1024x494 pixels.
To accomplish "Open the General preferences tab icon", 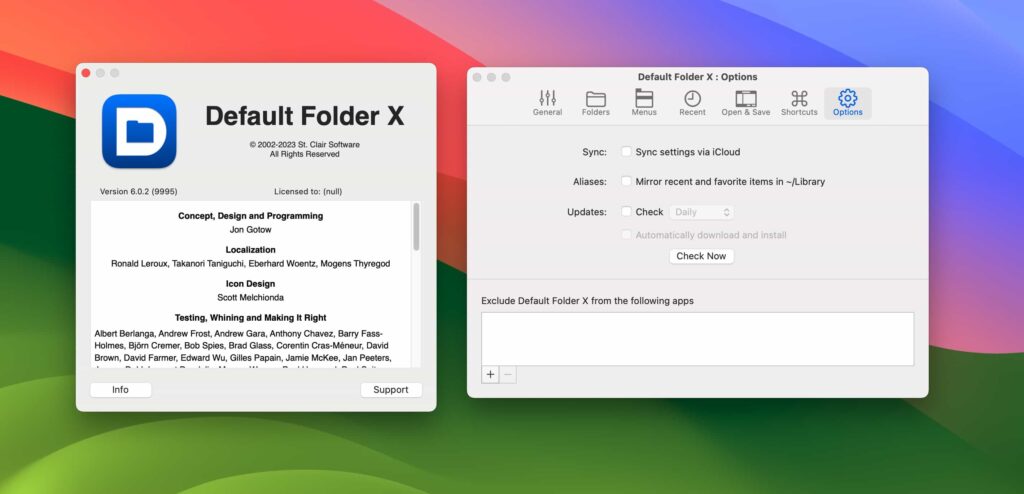I will [x=547, y=103].
